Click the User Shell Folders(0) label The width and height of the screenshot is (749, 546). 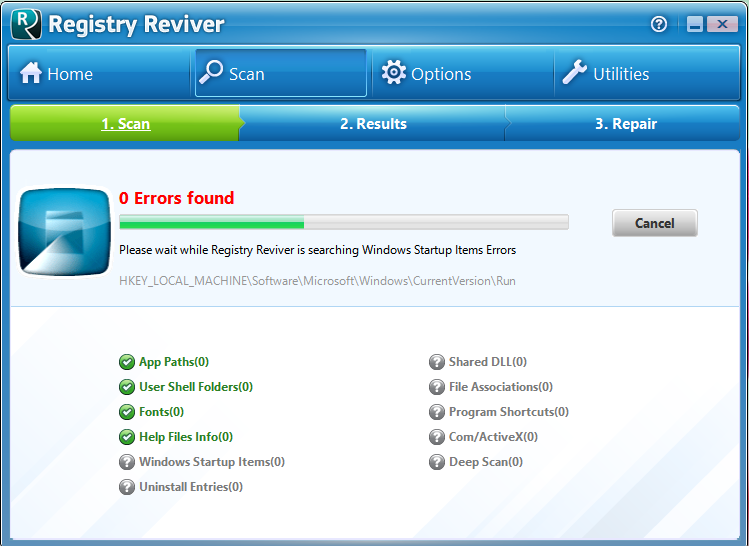pyautogui.click(x=196, y=387)
